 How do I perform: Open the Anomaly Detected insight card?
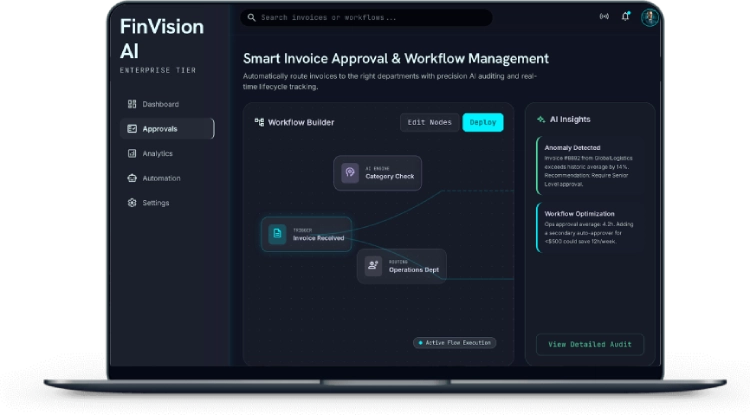[x=590, y=165]
